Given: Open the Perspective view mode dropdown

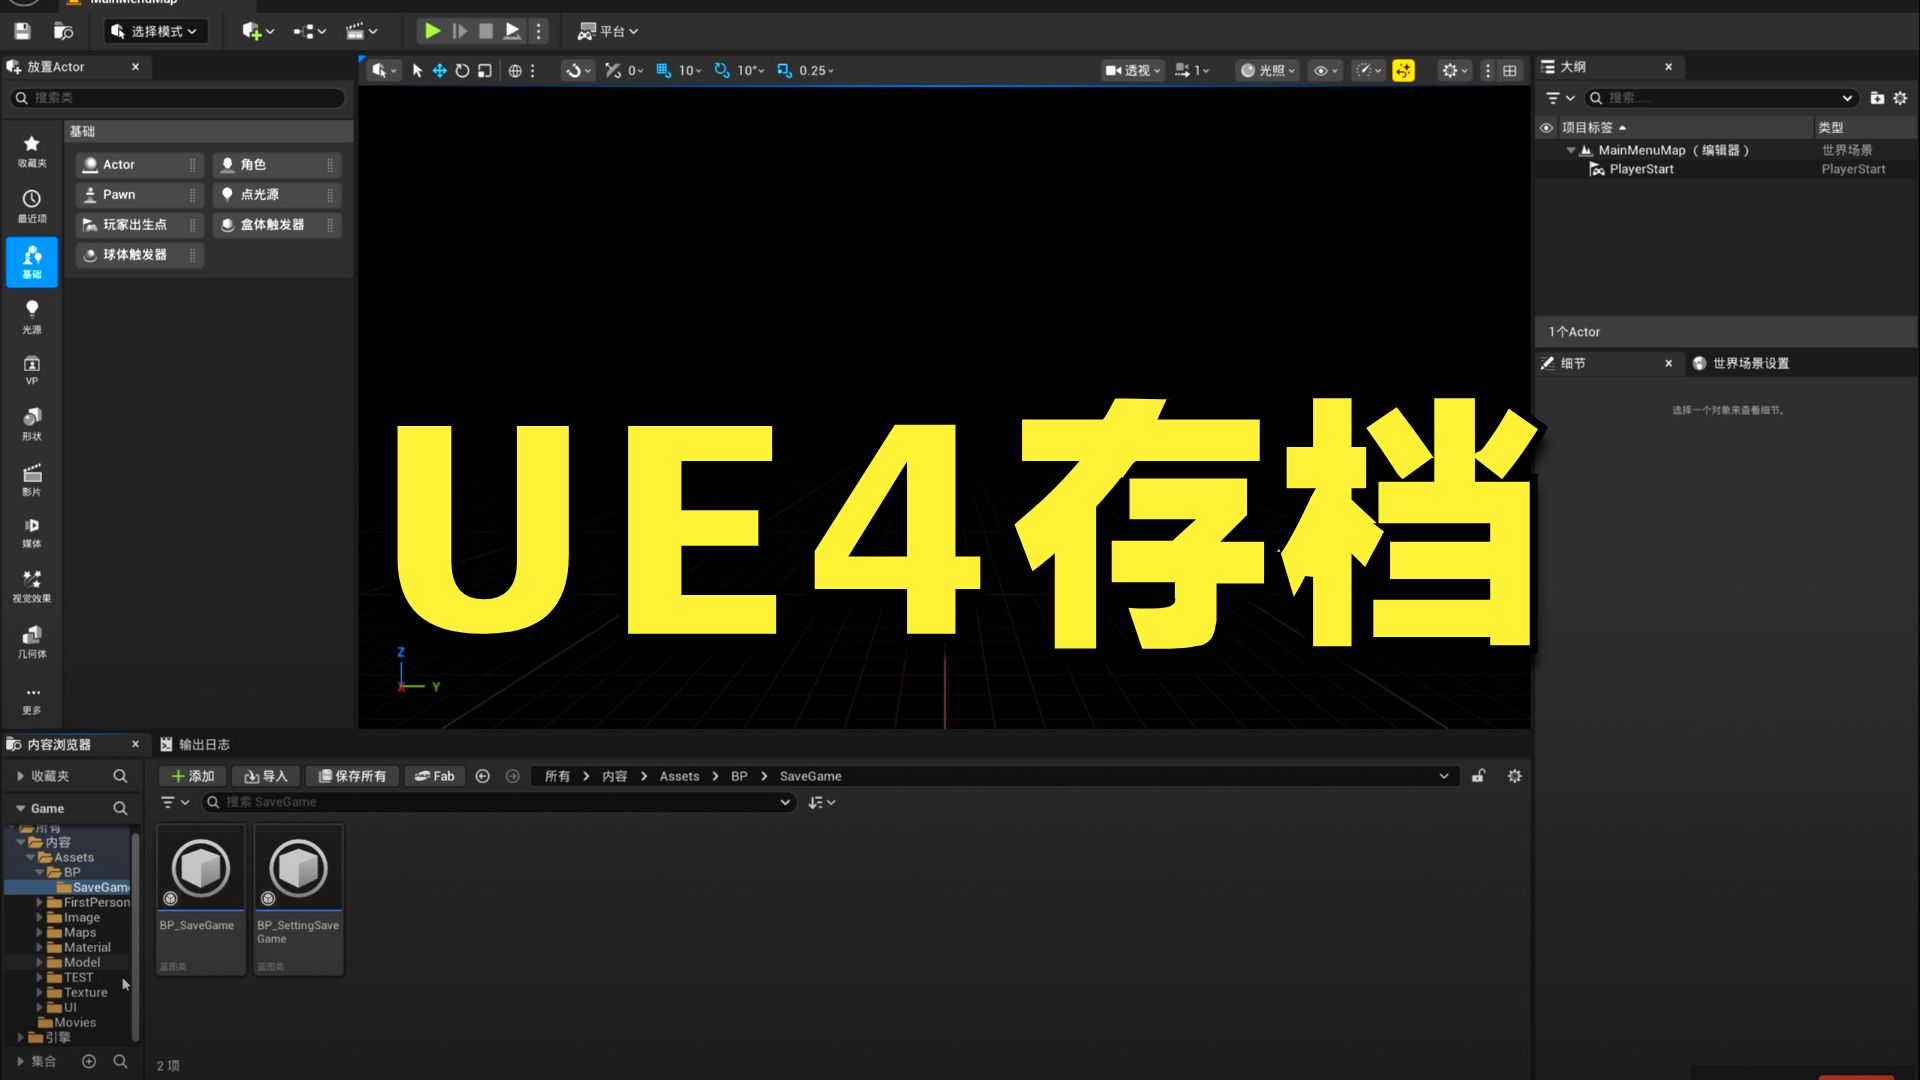Looking at the screenshot, I should pos(1132,71).
